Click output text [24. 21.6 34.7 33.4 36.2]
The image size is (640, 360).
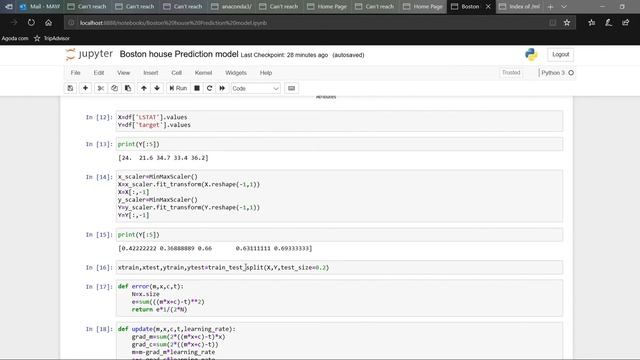163,158
